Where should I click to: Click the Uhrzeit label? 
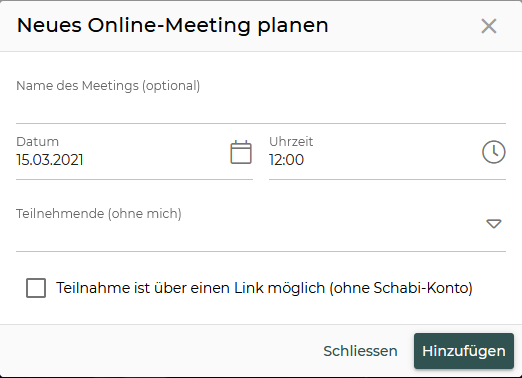291,142
